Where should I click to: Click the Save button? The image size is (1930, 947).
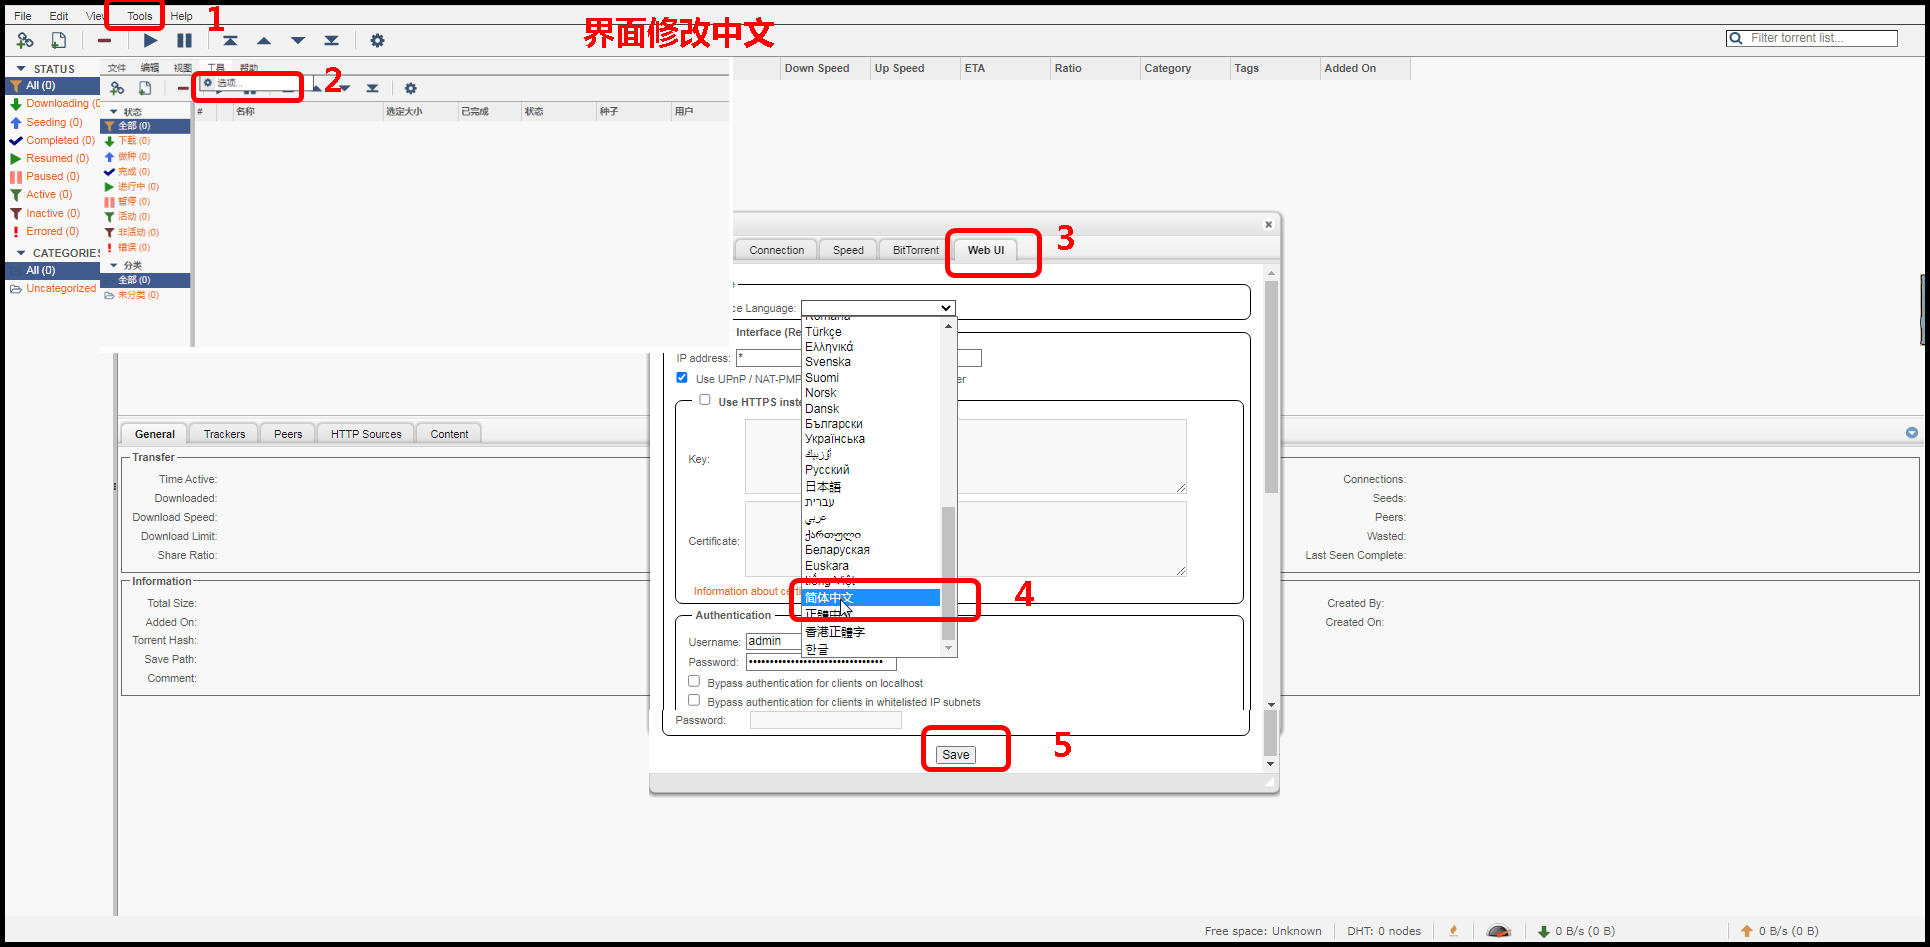(956, 755)
